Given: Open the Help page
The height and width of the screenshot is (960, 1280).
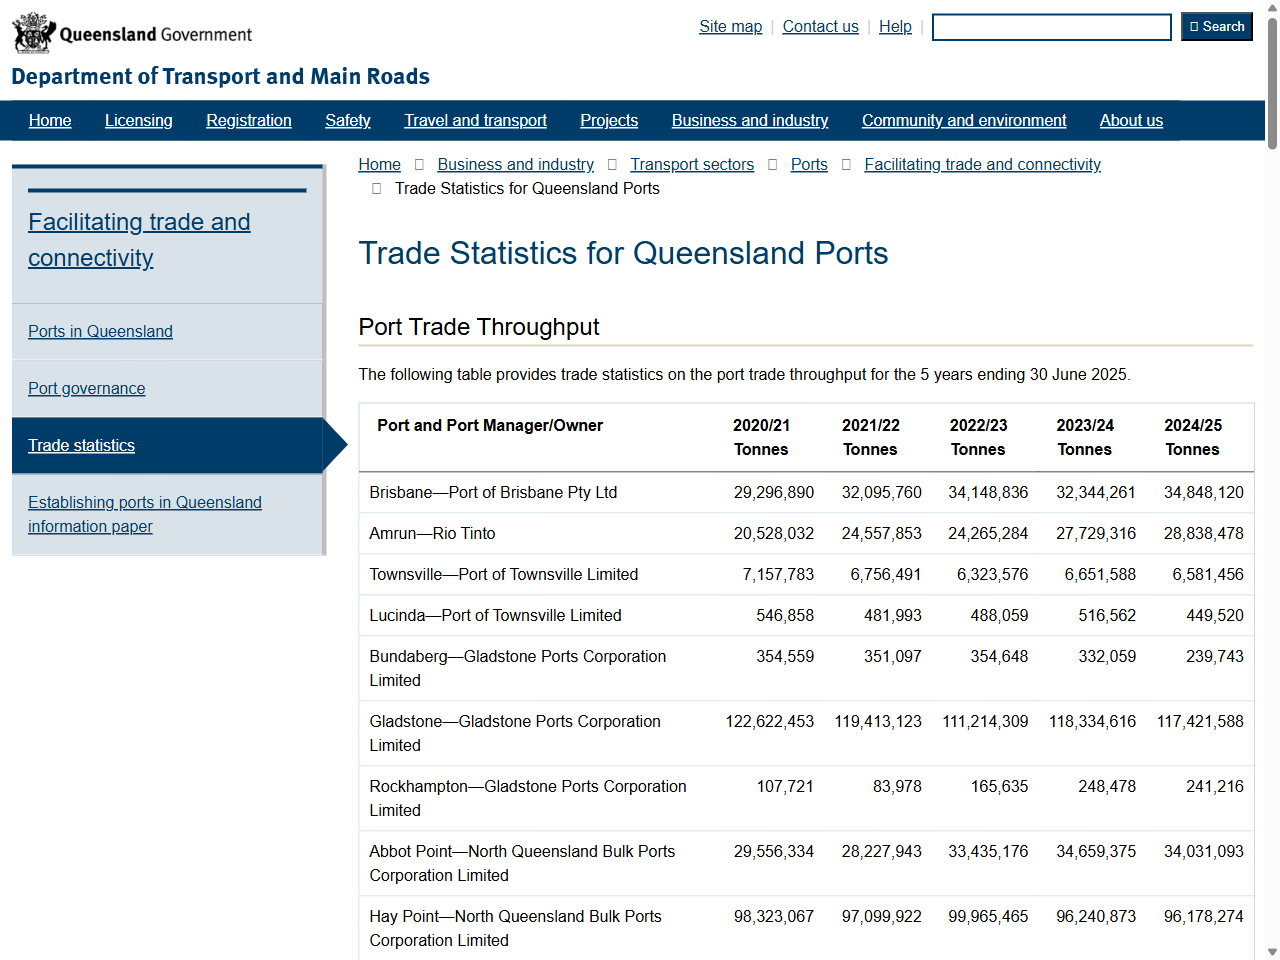Looking at the screenshot, I should tap(895, 26).
